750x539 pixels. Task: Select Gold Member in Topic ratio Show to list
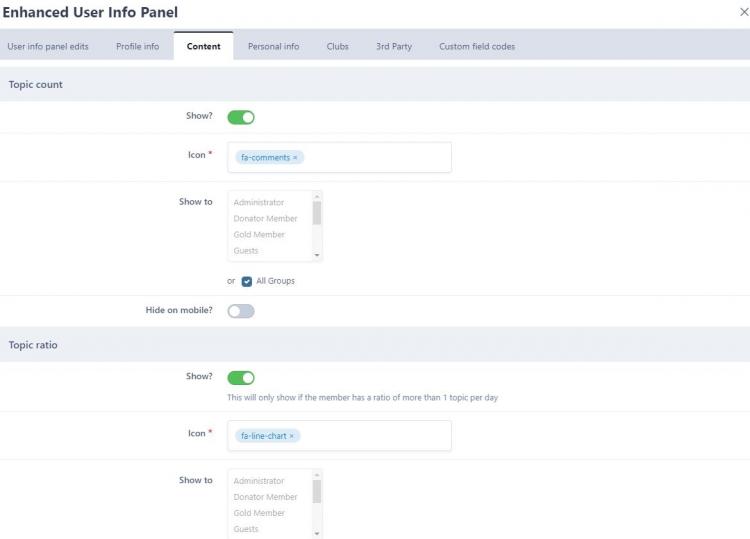pos(259,513)
